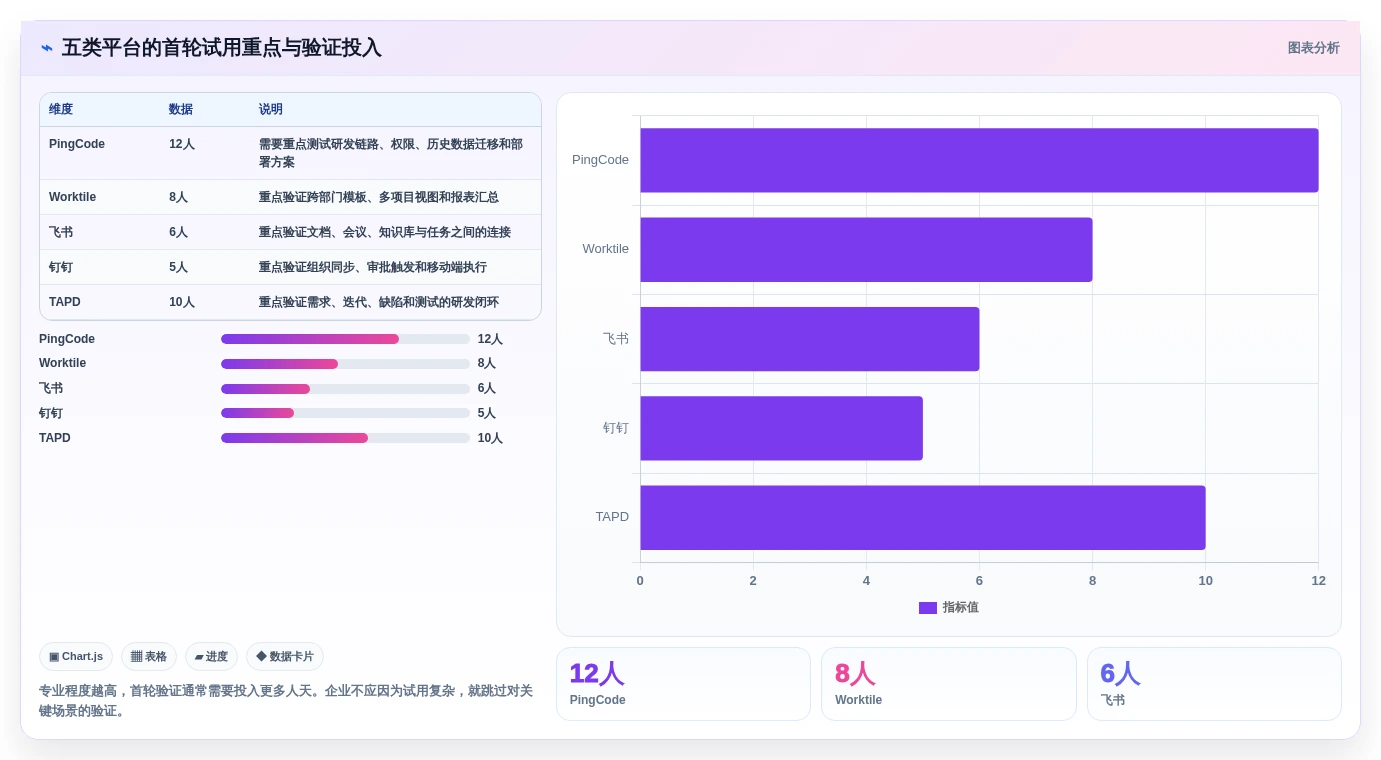Click the Worktile label on chart axis
Screen dimensions: 1381x760
[606, 249]
